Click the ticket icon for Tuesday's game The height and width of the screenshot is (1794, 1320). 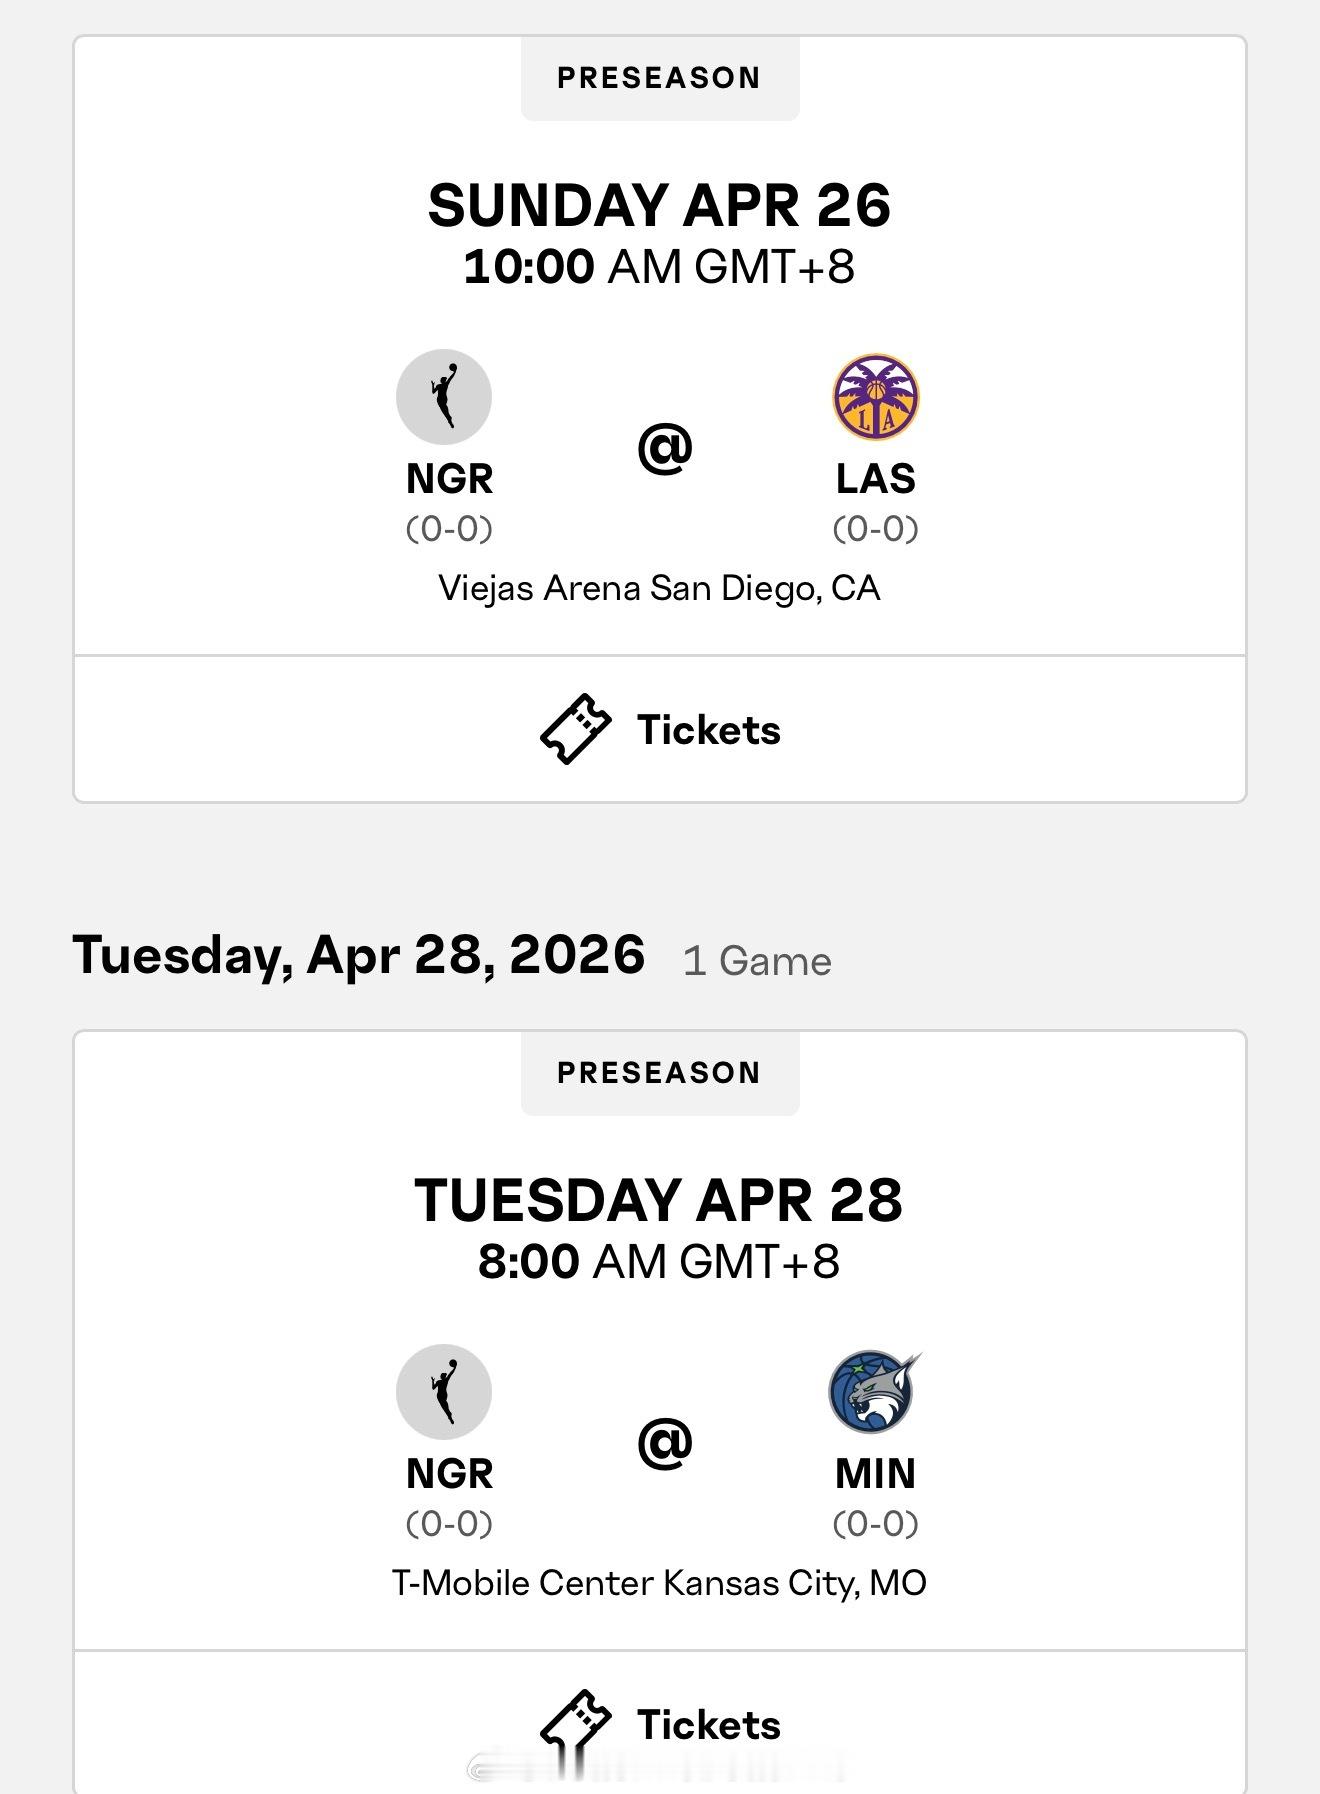[575, 1724]
